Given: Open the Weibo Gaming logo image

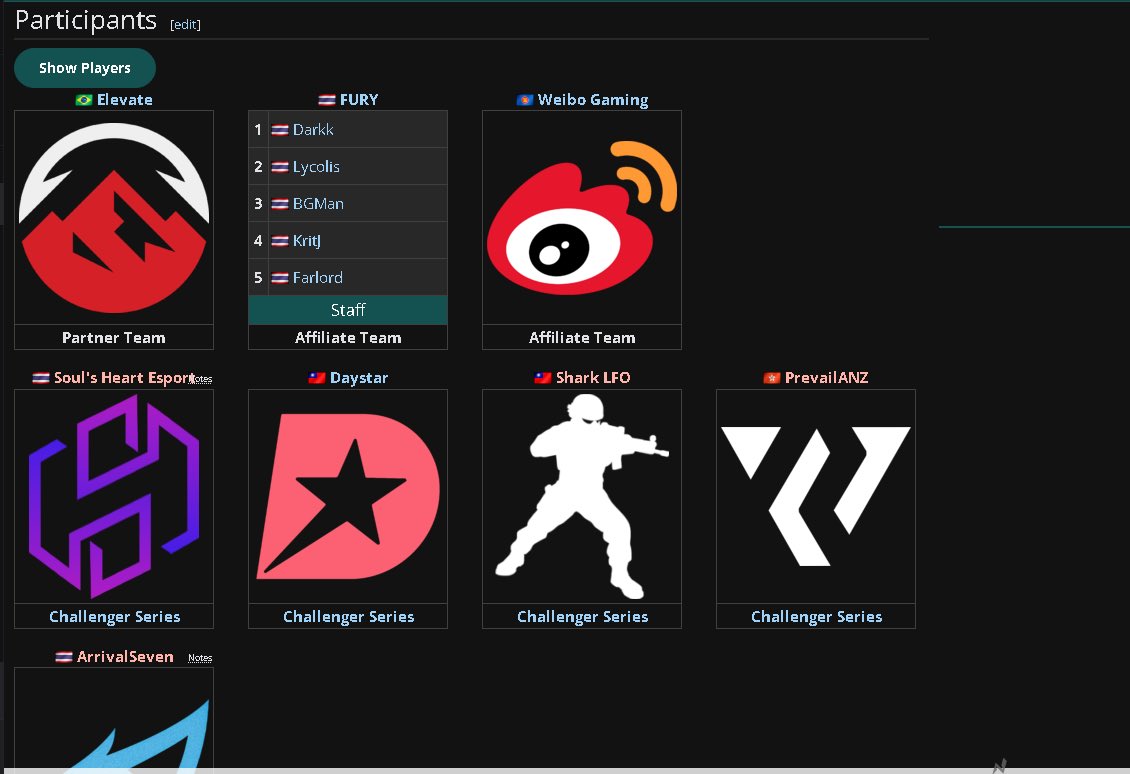Looking at the screenshot, I should pos(582,218).
